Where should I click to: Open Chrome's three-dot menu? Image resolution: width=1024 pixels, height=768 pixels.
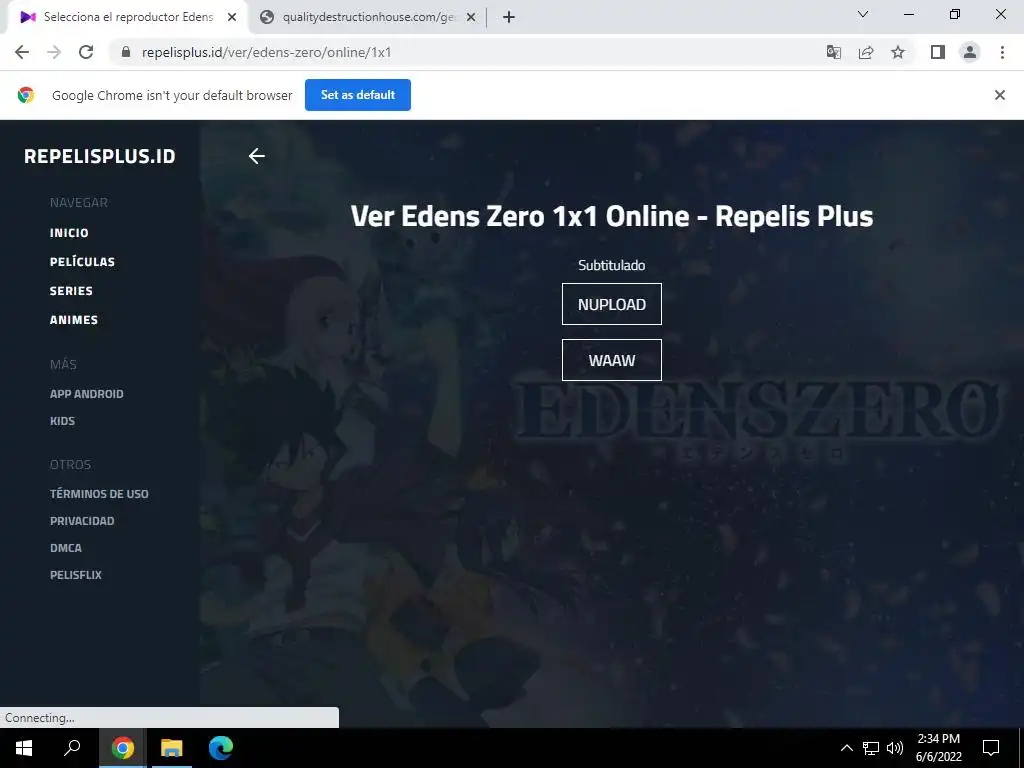[x=1002, y=52]
